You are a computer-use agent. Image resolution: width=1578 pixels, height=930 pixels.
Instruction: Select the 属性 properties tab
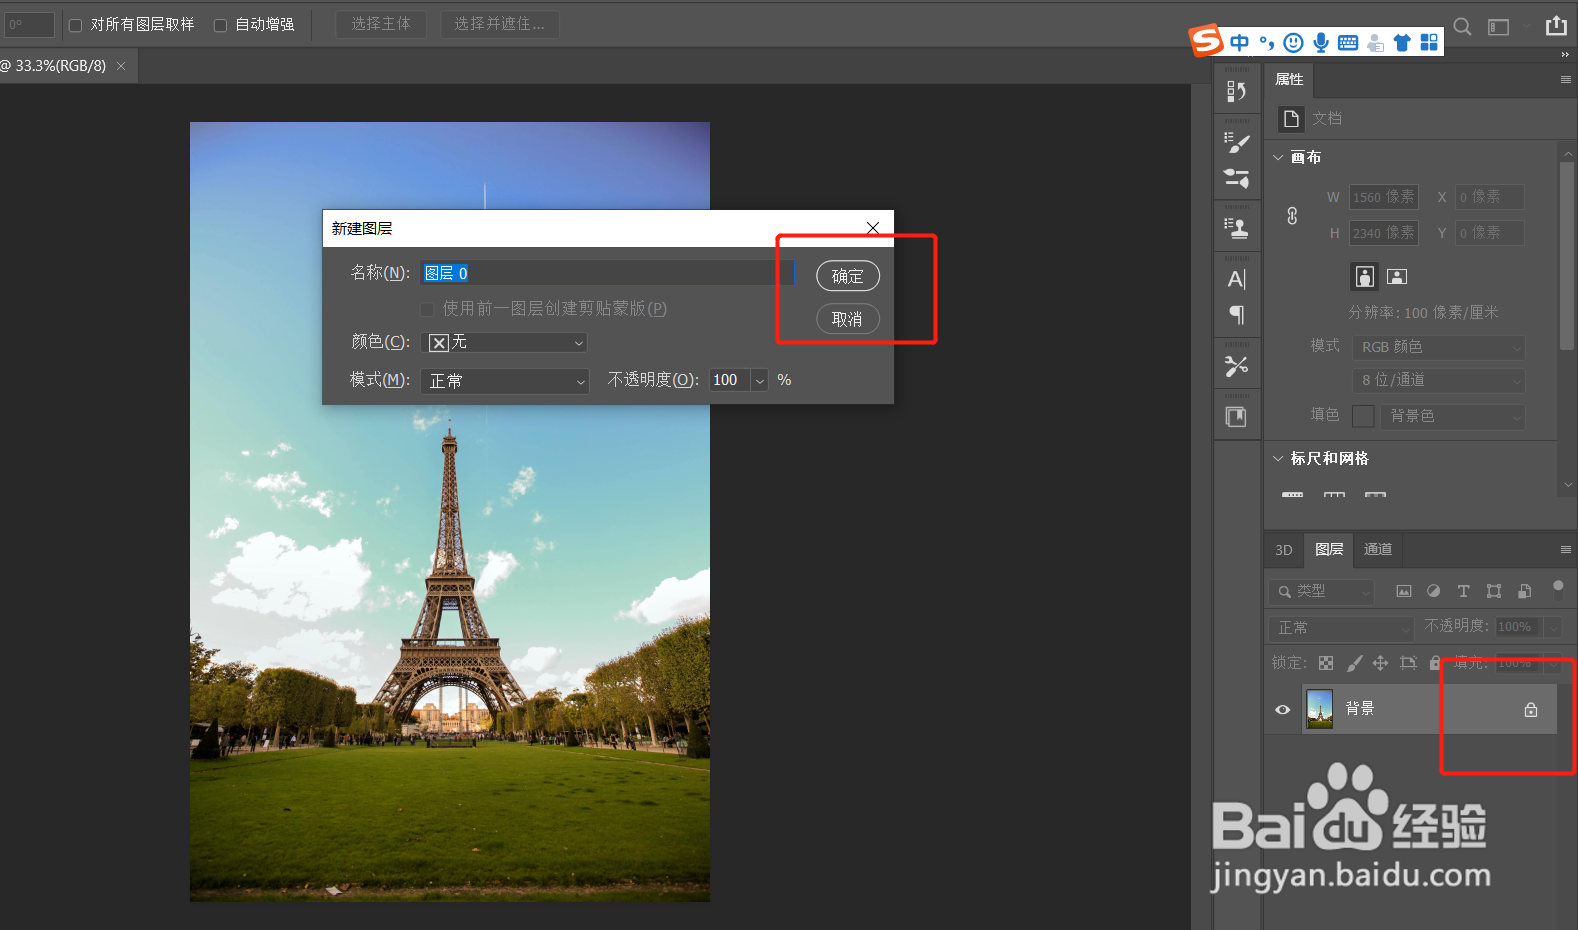[1289, 80]
